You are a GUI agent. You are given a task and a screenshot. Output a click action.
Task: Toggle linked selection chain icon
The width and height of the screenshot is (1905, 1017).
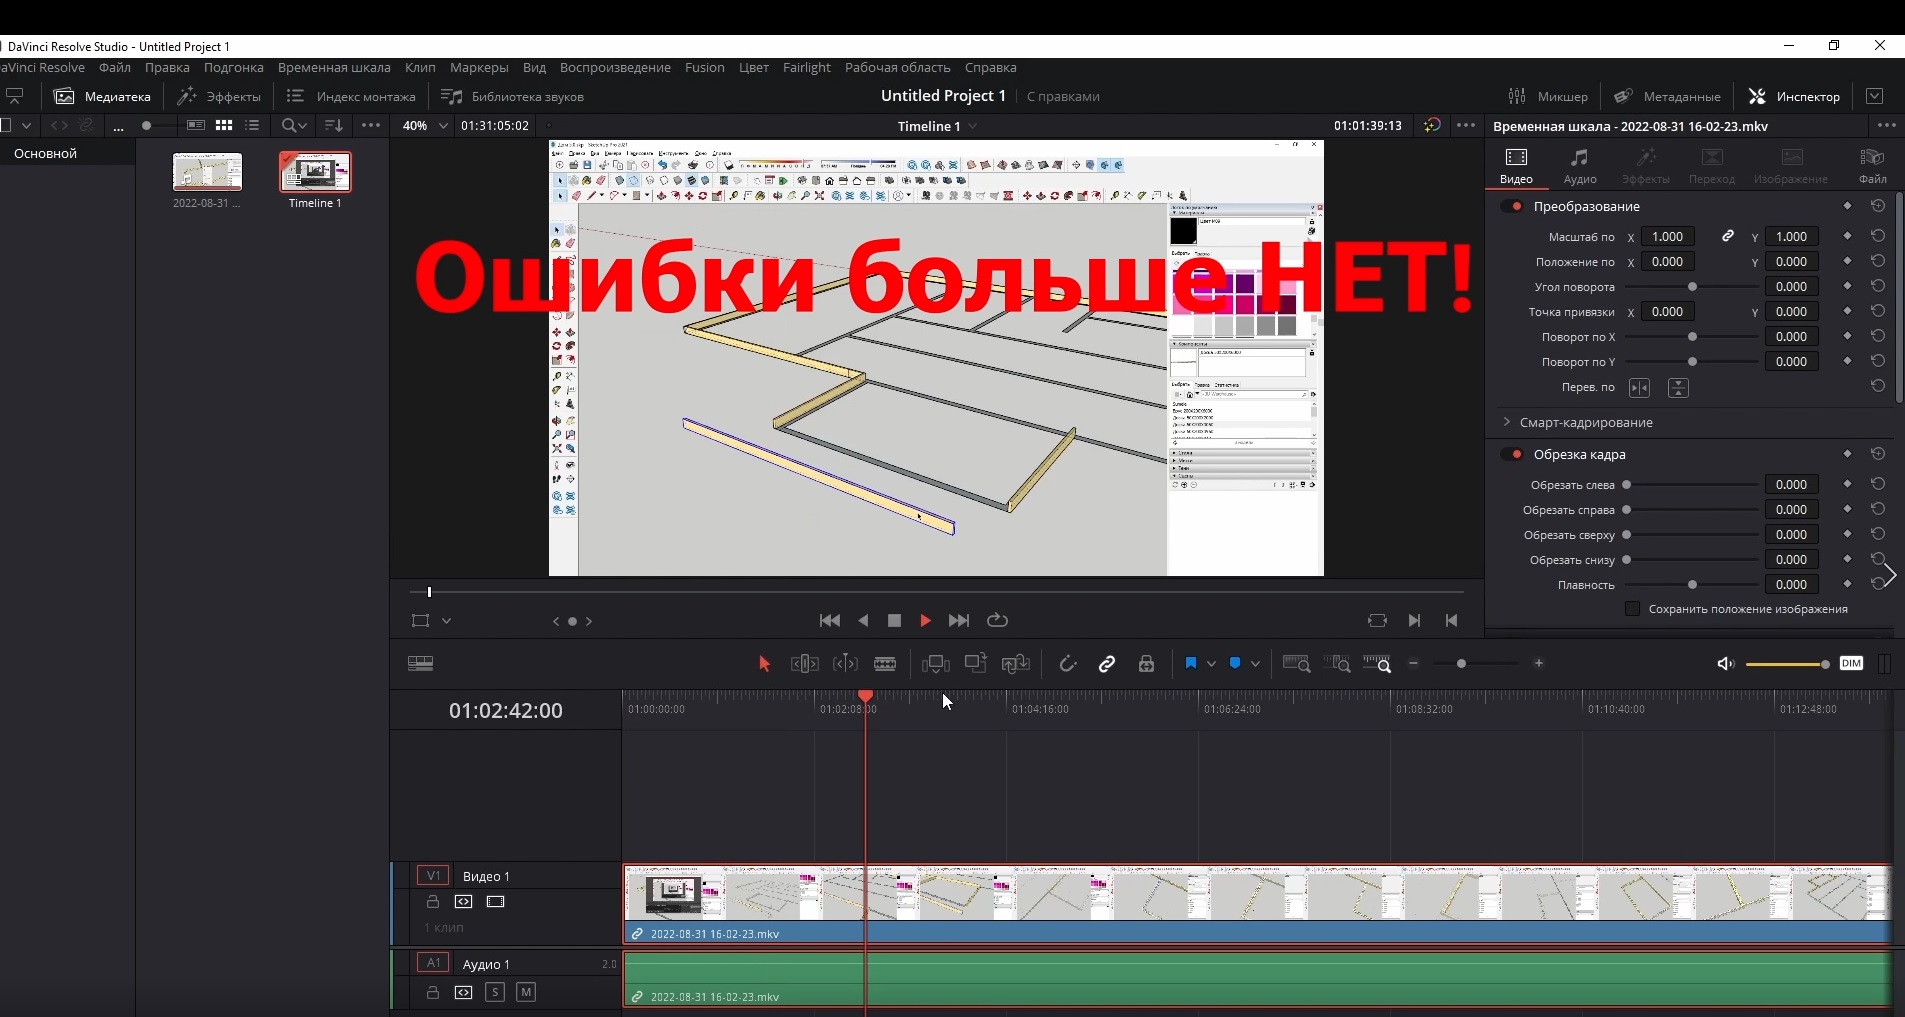(1107, 664)
